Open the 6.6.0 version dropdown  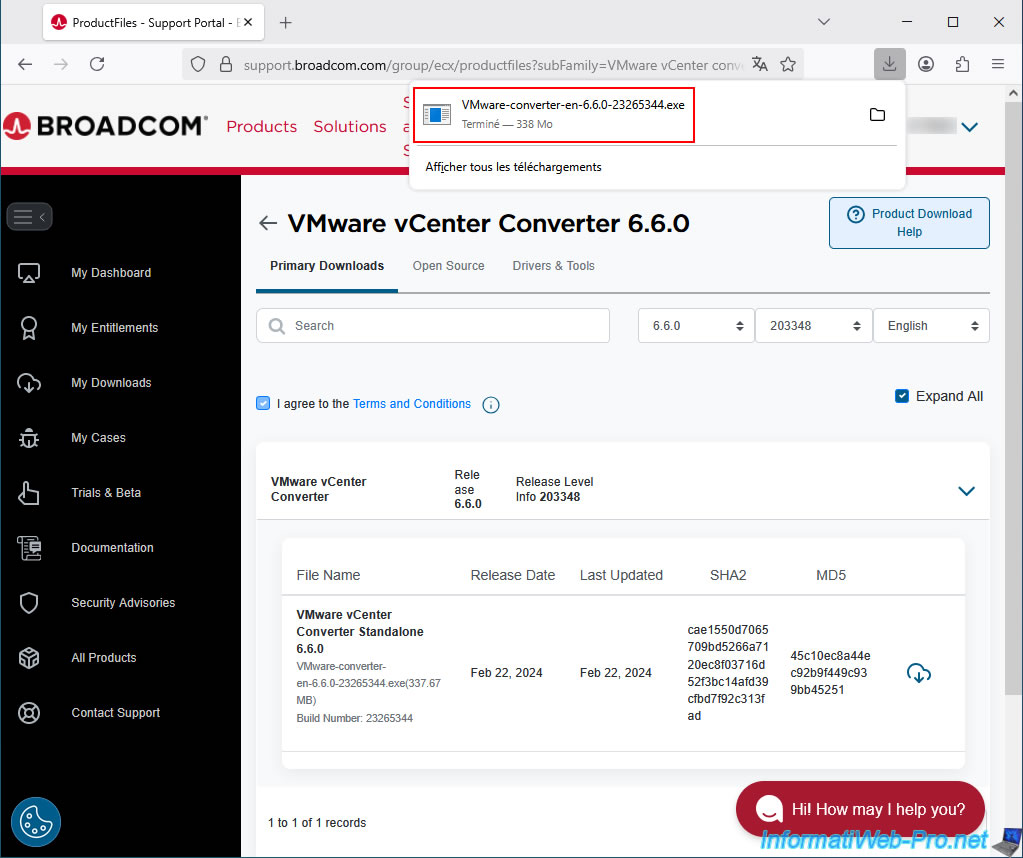click(696, 326)
